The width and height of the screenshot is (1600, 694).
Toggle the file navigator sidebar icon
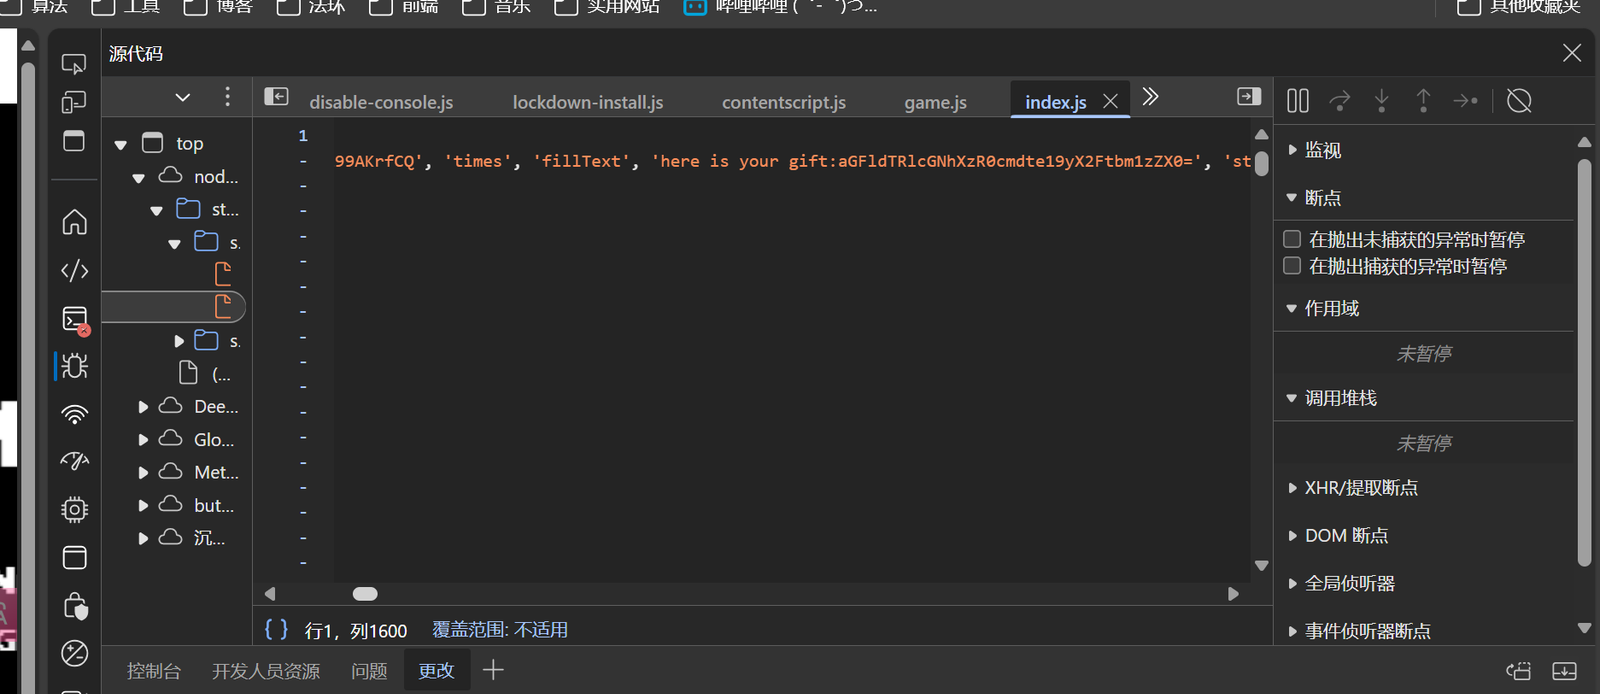[276, 97]
